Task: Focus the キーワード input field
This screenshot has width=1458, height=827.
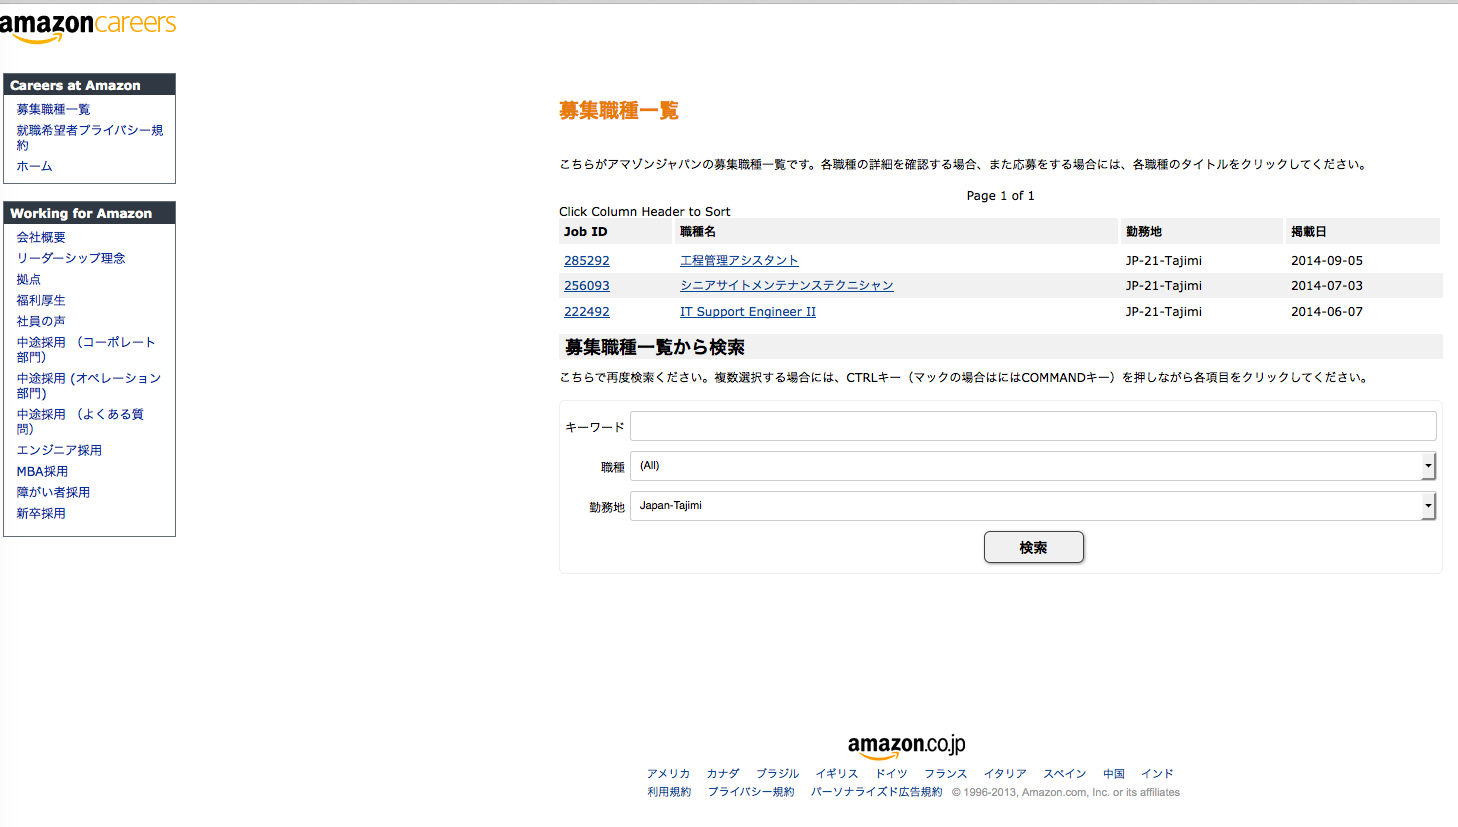Action: 1033,426
